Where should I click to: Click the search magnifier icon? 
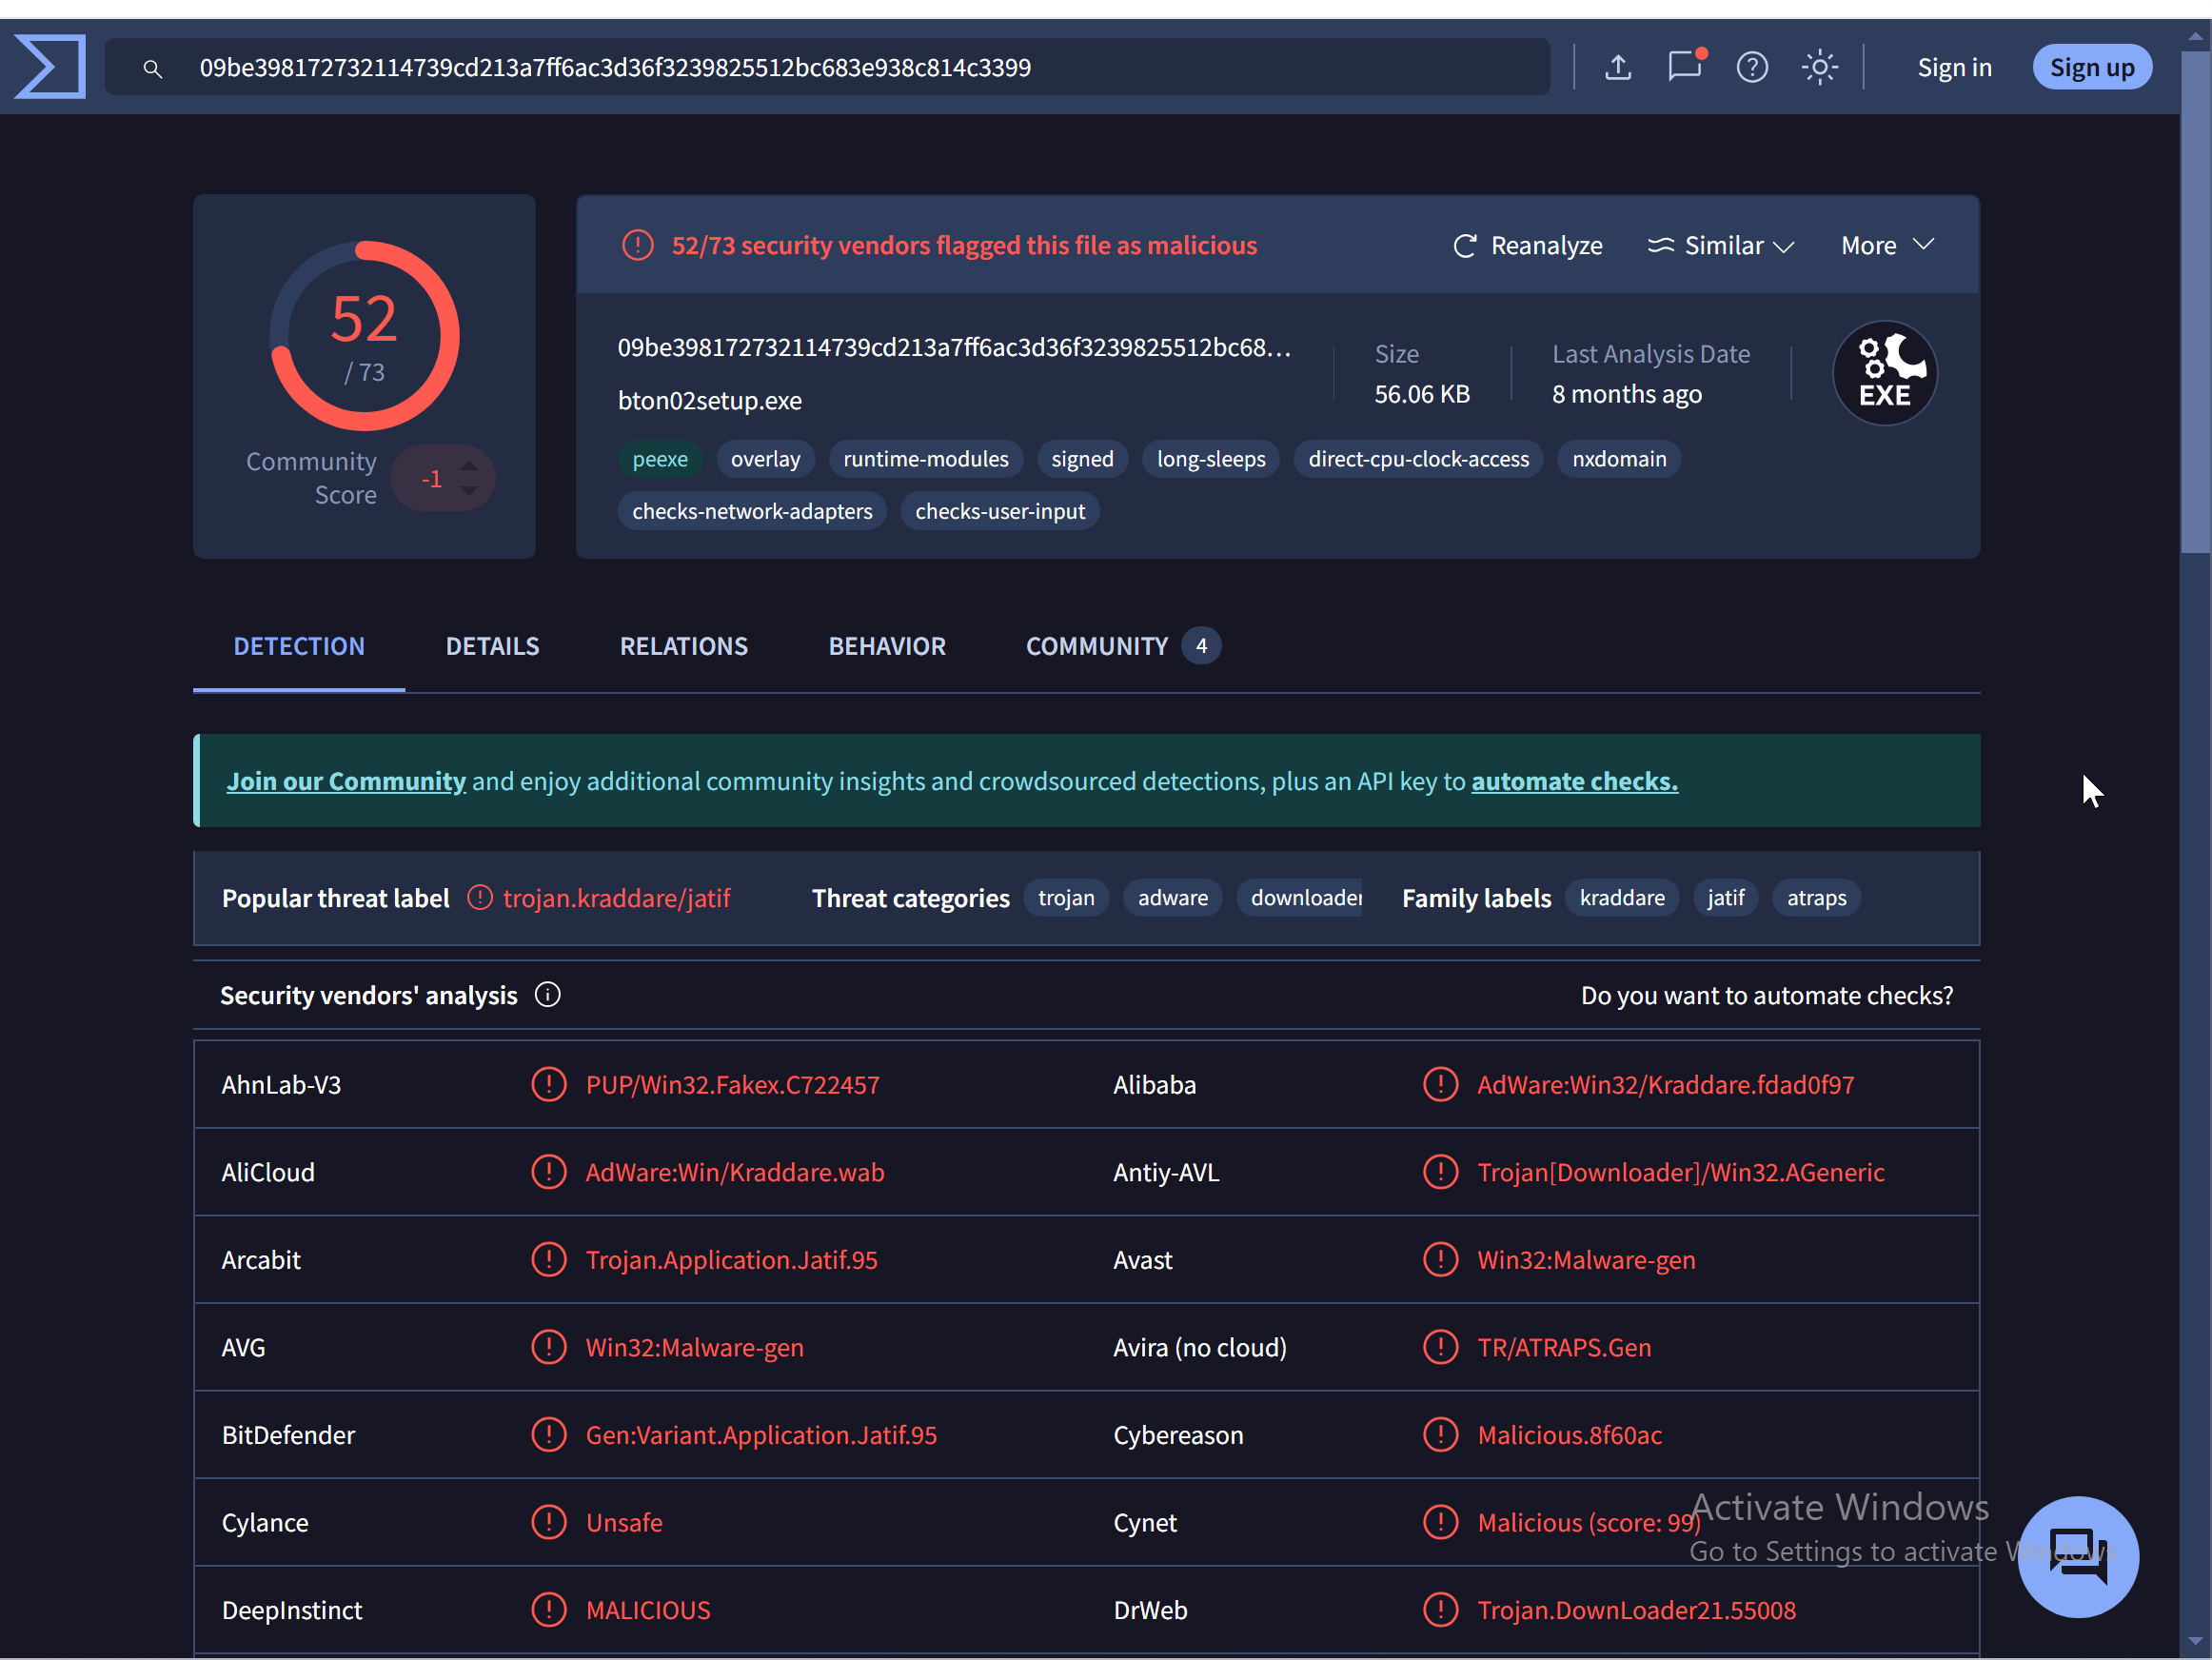pyautogui.click(x=152, y=68)
